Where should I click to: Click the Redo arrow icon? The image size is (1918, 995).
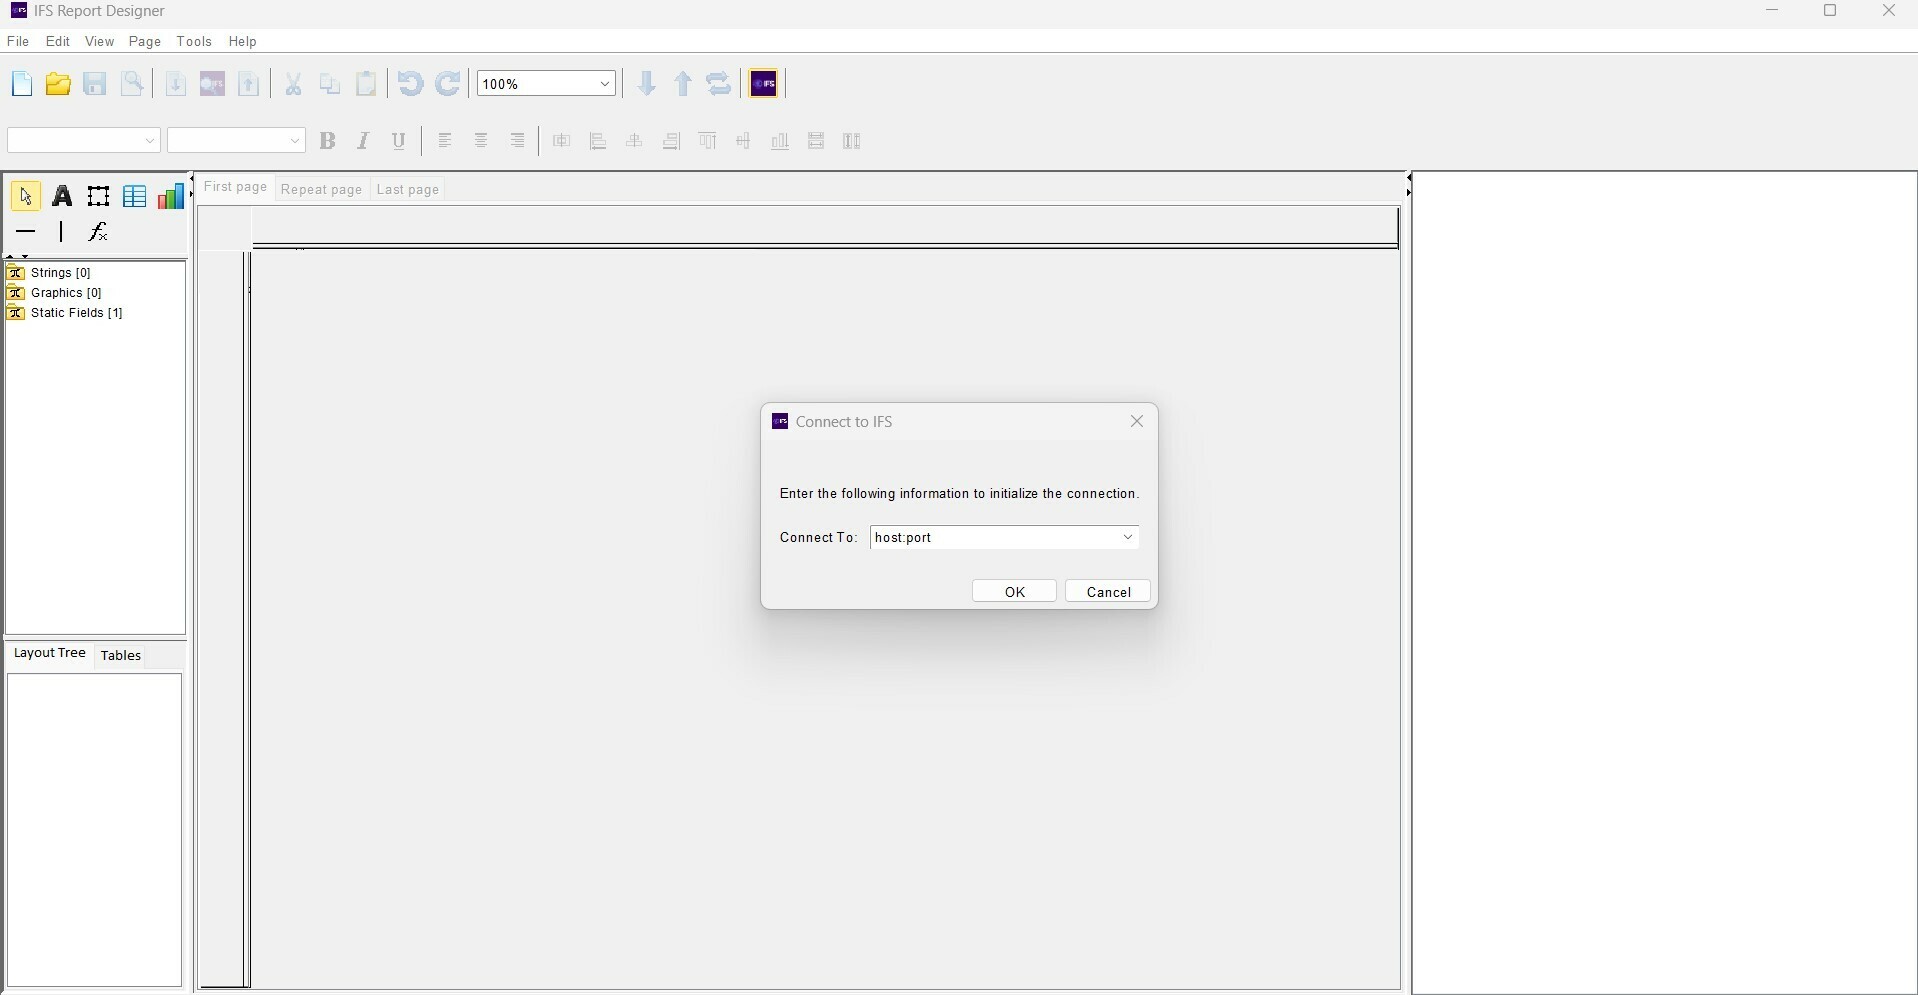tap(448, 84)
